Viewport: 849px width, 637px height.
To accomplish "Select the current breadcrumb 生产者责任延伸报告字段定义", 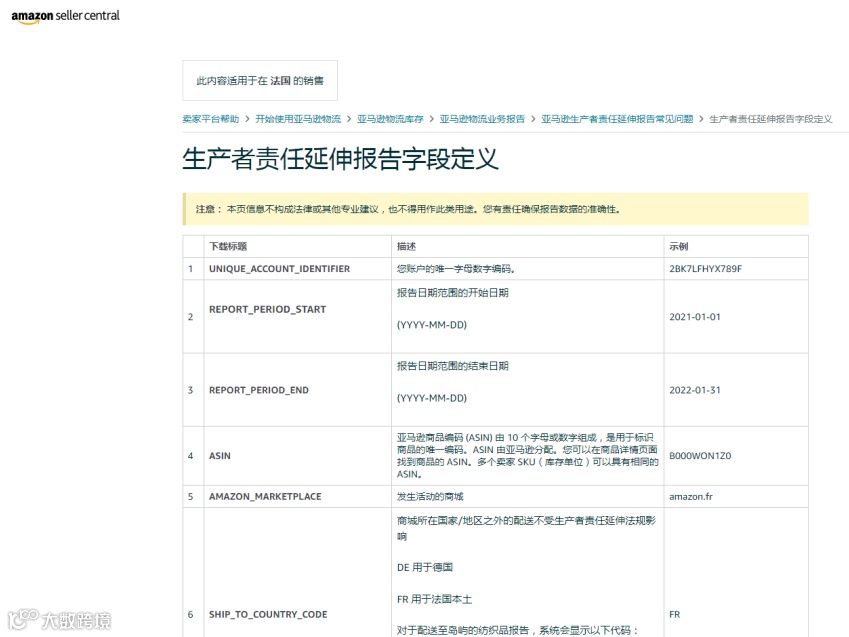I will [x=770, y=119].
